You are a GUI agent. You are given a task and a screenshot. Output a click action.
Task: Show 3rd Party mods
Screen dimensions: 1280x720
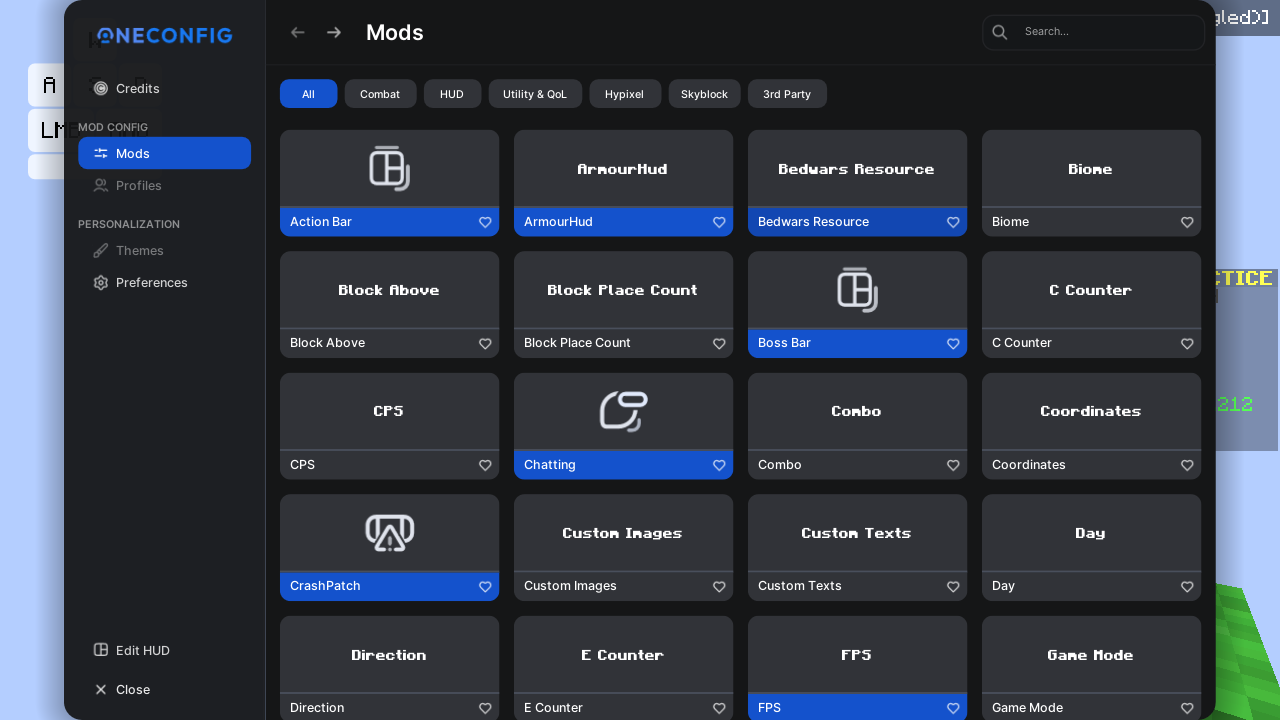(787, 94)
